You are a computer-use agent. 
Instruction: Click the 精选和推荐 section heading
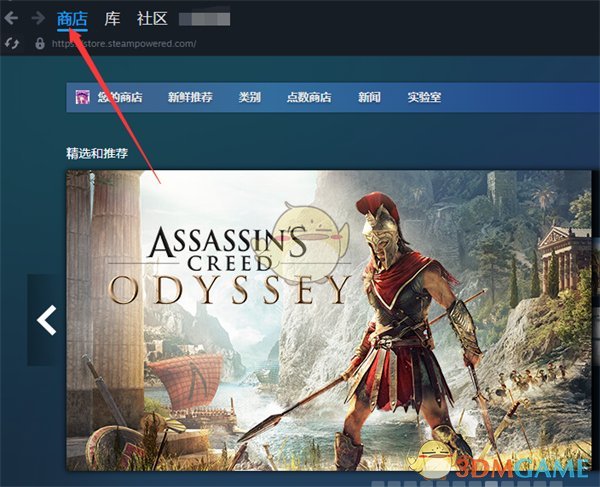[x=97, y=153]
